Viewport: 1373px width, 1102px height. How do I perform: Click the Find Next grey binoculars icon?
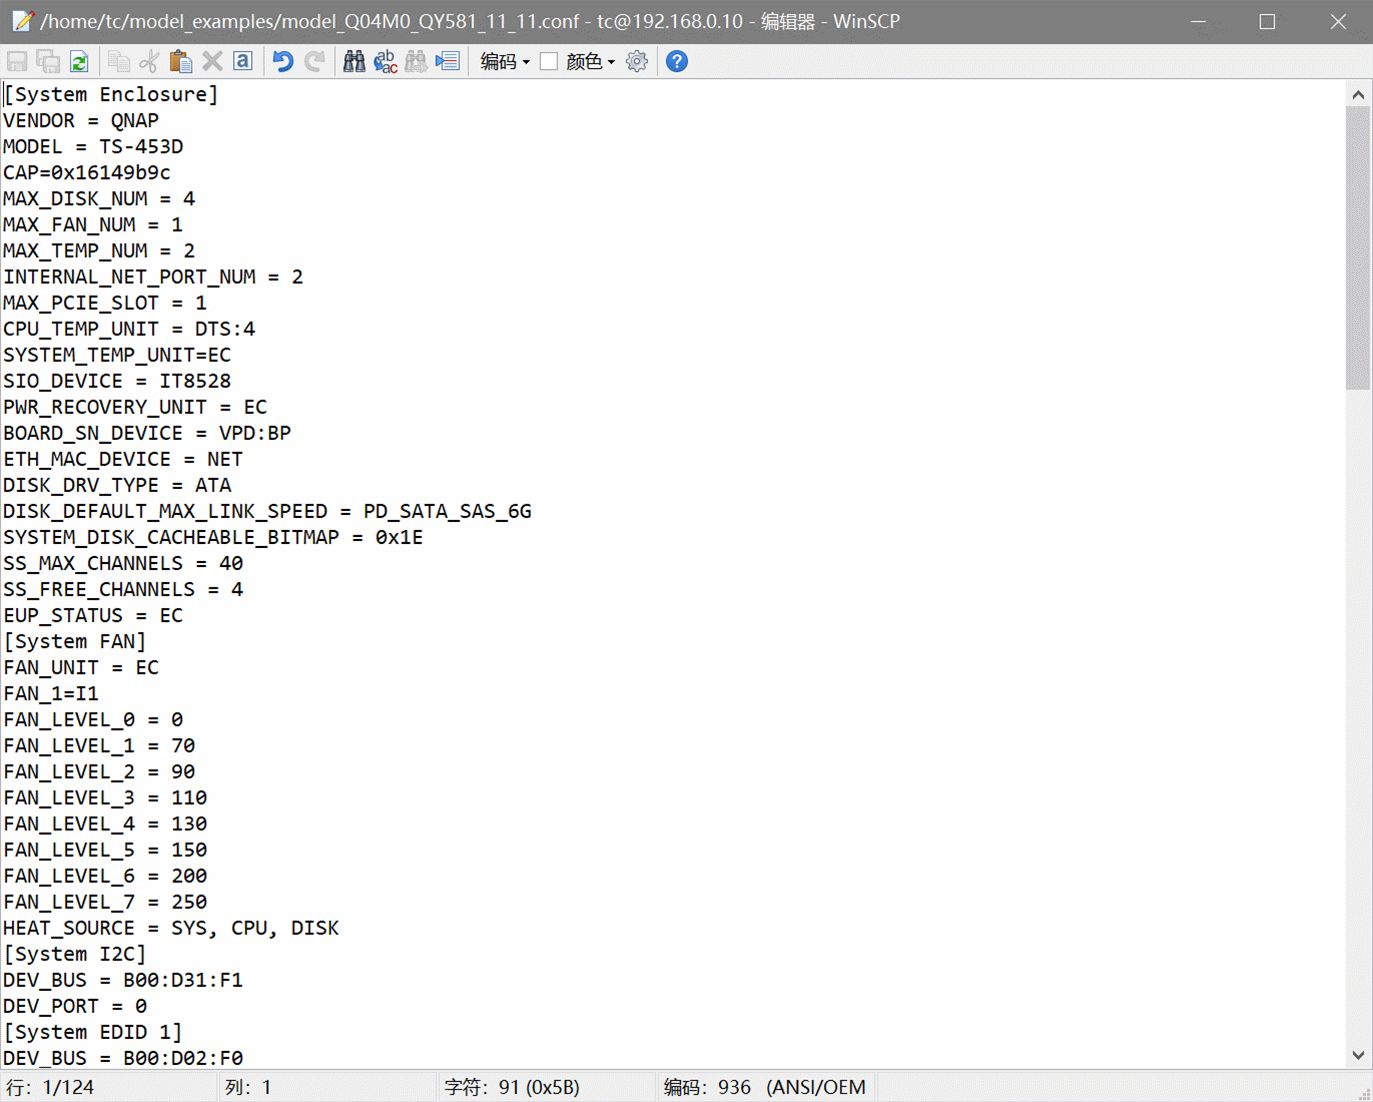416,61
